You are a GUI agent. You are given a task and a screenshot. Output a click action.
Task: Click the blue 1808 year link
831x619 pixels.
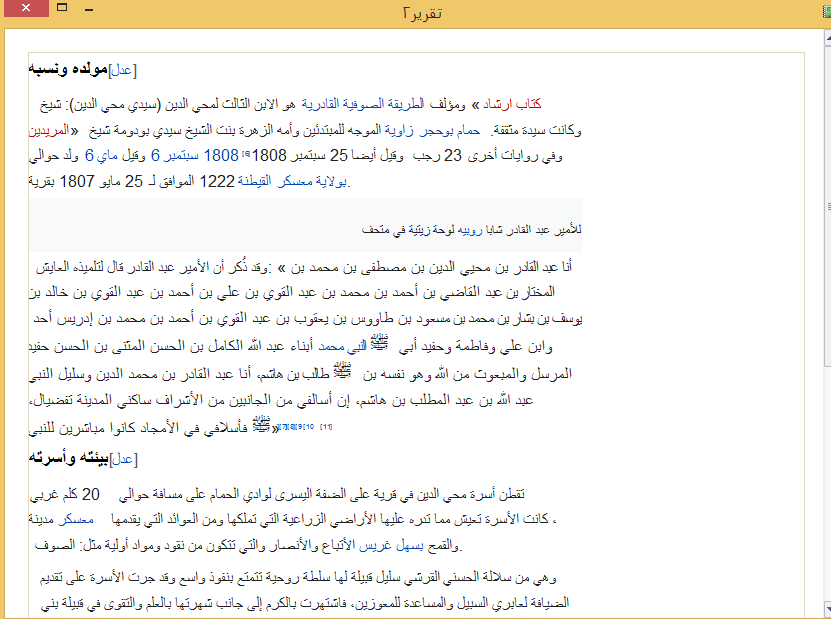click(221, 155)
